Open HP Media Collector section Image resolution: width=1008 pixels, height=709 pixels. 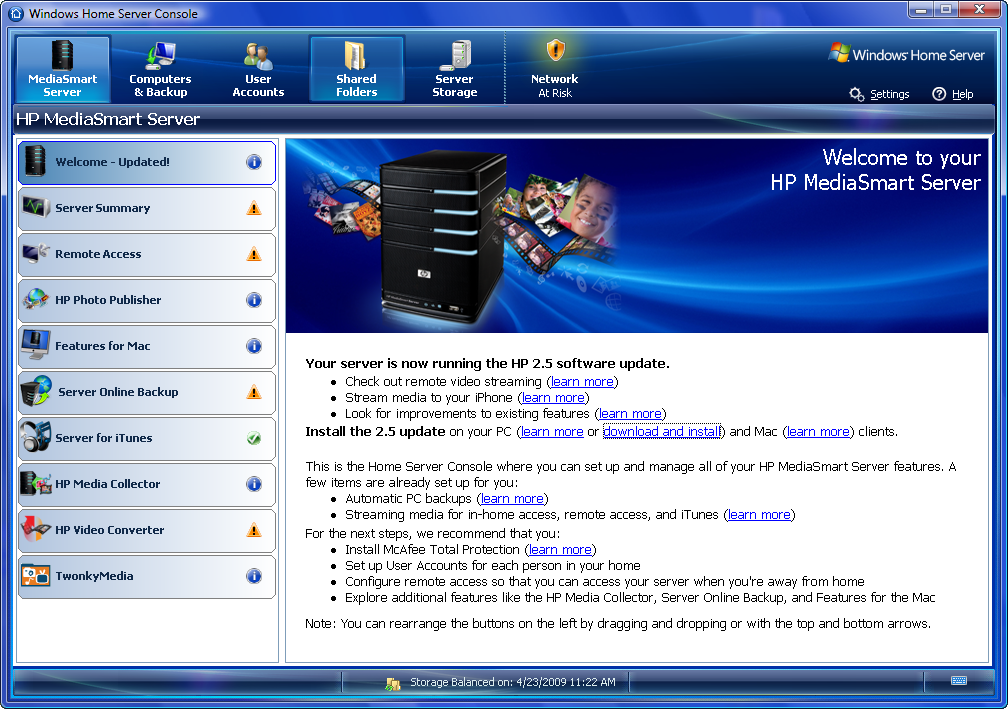147,484
